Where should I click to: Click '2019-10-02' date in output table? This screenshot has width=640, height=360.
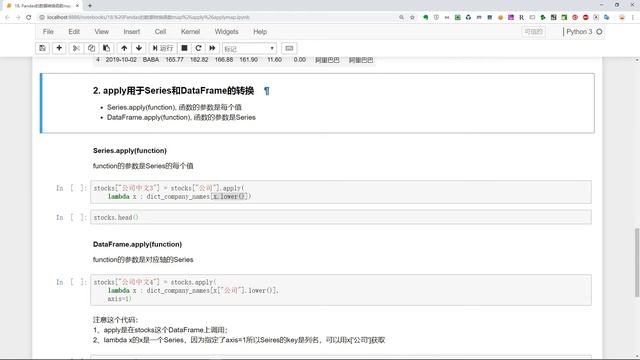tap(121, 60)
